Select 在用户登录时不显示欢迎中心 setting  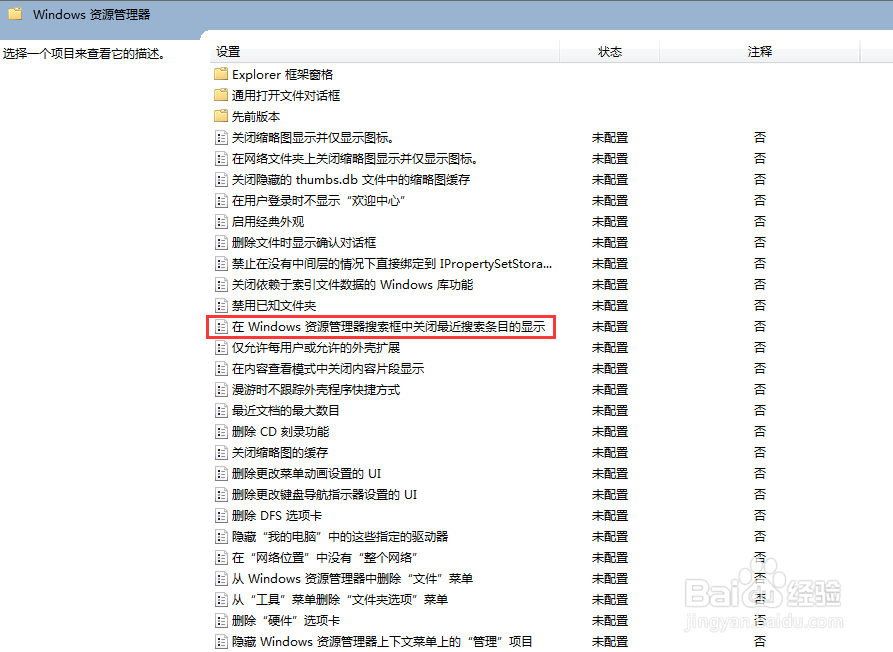tap(319, 200)
